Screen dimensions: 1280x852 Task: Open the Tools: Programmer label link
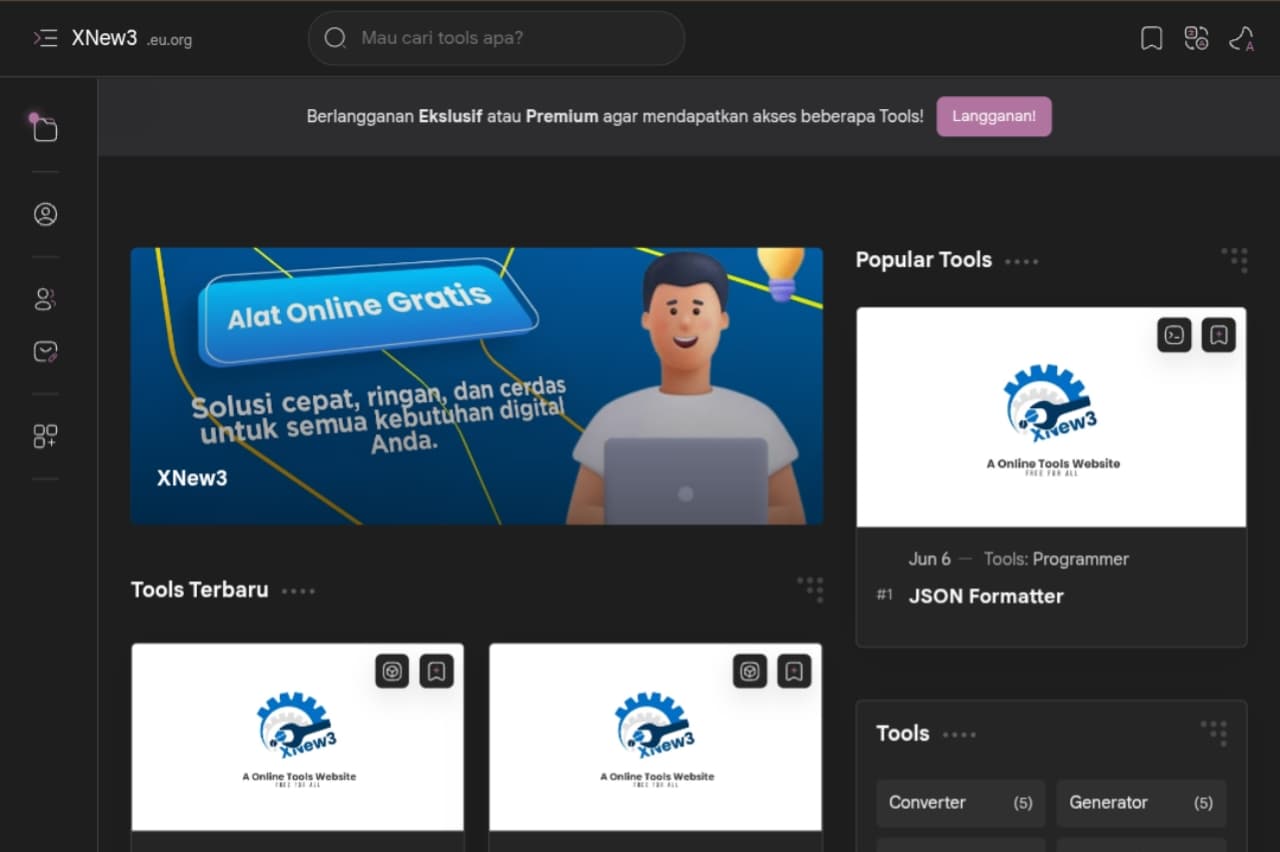click(1056, 559)
